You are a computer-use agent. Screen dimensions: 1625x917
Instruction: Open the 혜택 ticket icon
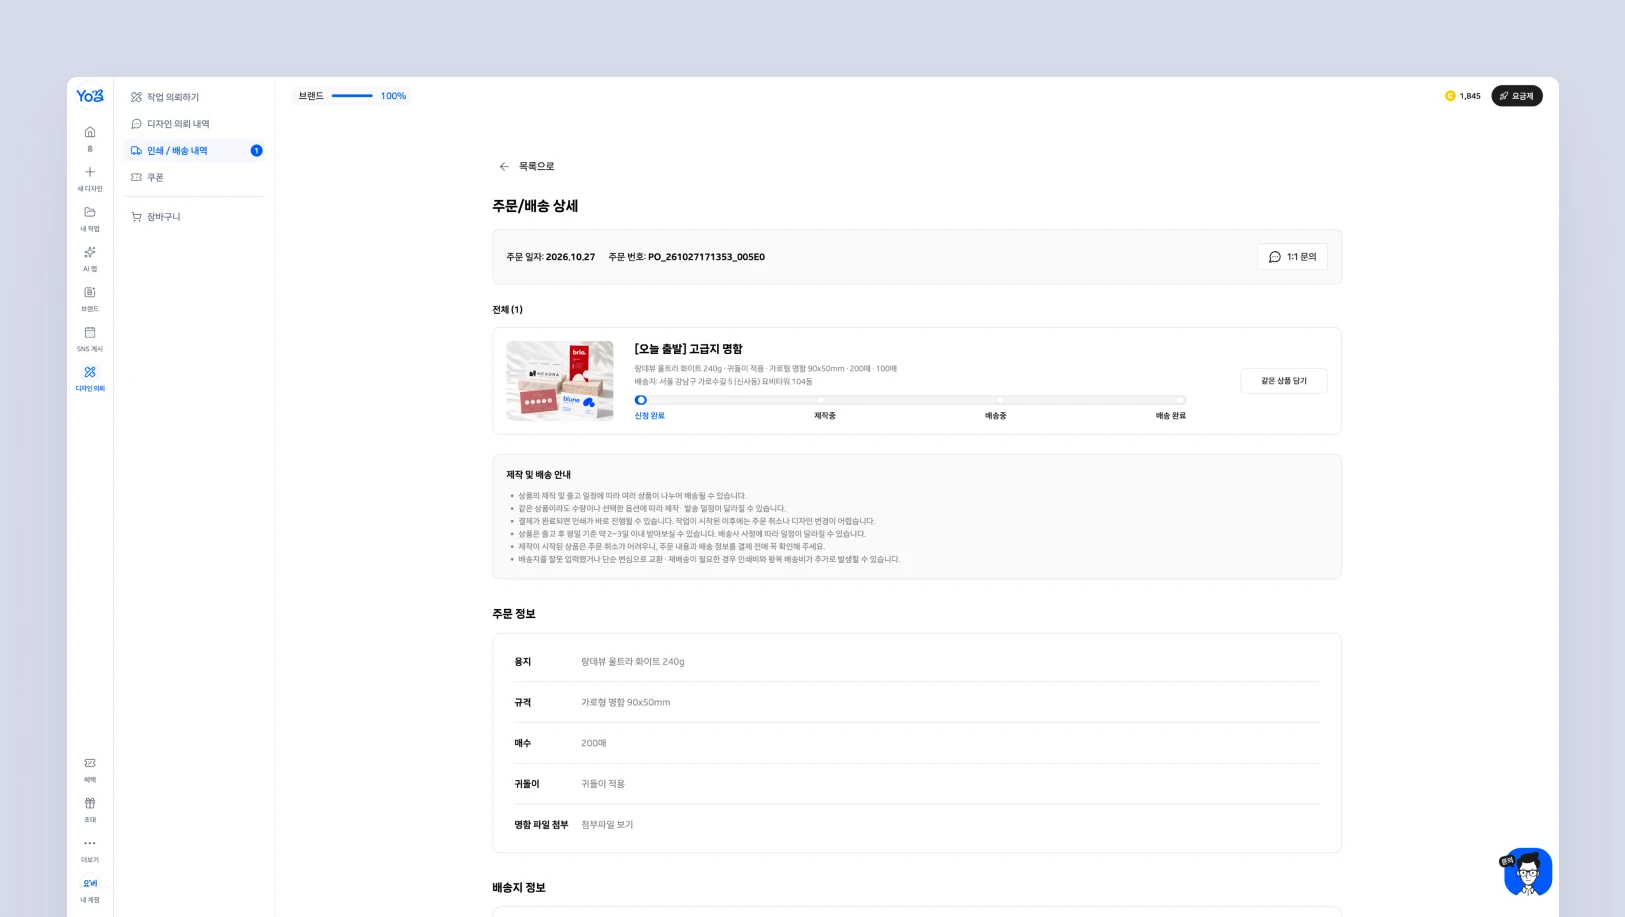(90, 763)
